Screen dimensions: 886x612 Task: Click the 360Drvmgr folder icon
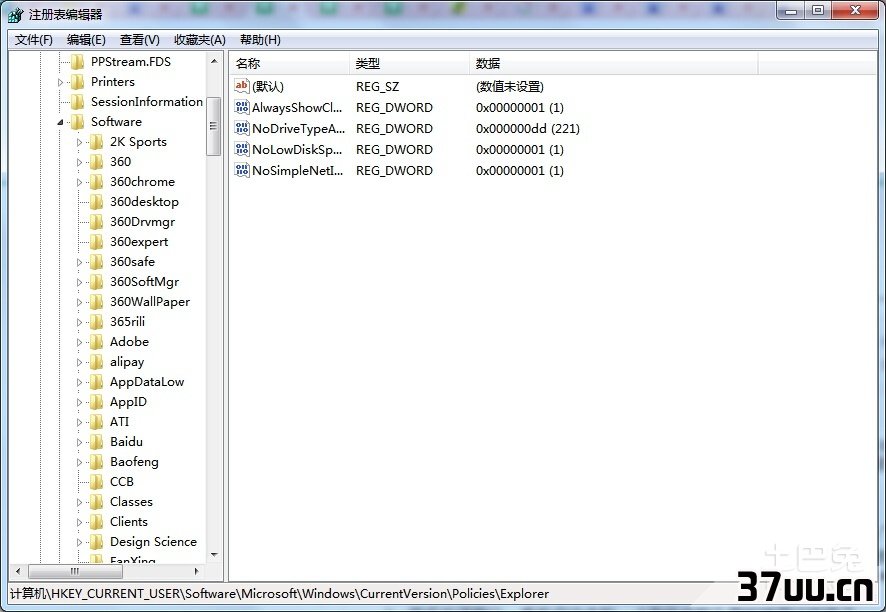pyautogui.click(x=97, y=222)
